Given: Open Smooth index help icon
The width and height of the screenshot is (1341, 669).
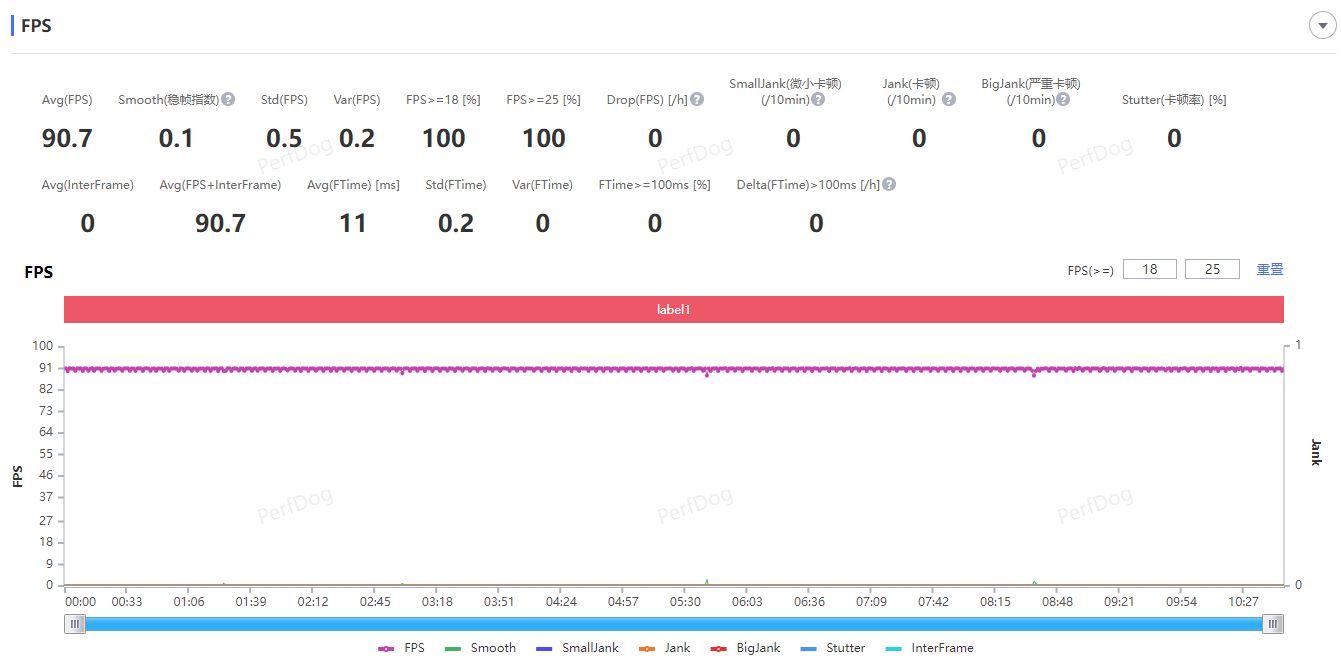Looking at the screenshot, I should [228, 99].
